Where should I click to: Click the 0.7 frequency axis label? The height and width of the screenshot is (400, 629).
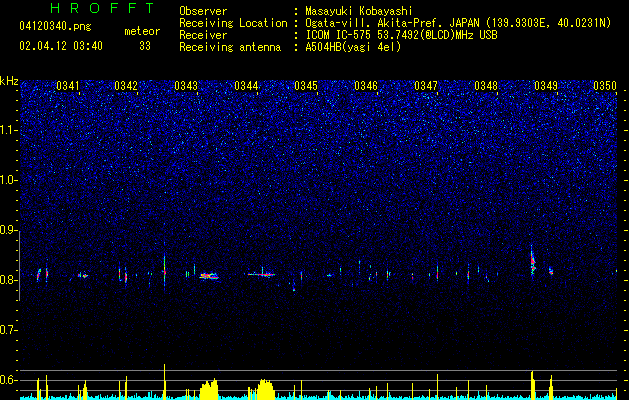pos(8,330)
